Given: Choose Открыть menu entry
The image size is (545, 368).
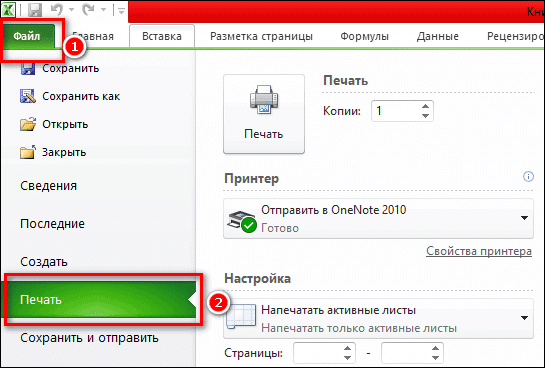Looking at the screenshot, I should [65, 124].
